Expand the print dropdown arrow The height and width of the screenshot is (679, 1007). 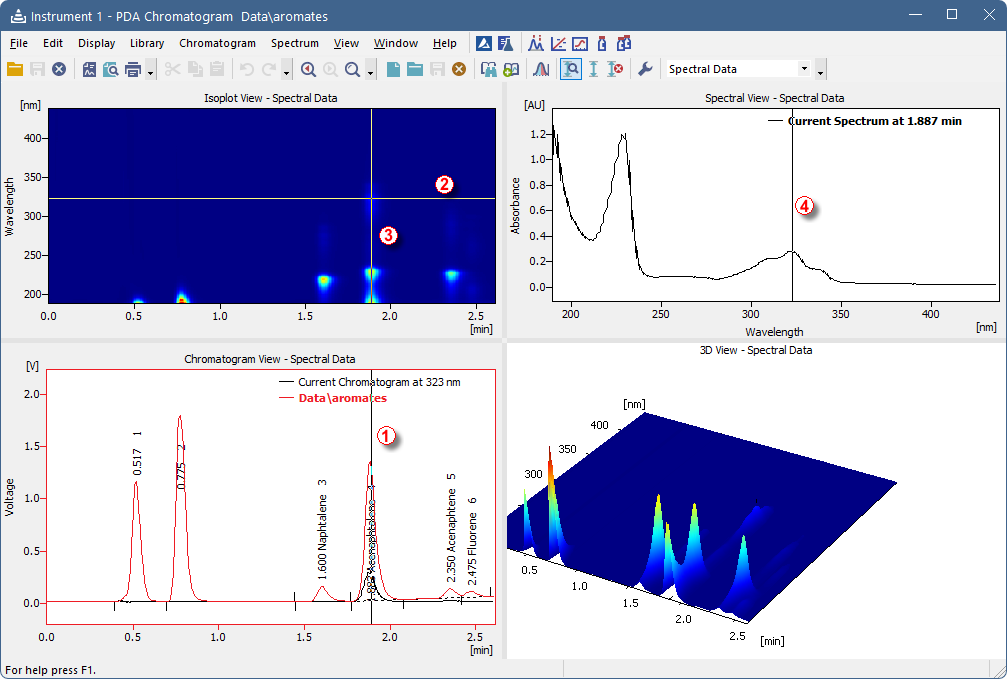pos(150,70)
